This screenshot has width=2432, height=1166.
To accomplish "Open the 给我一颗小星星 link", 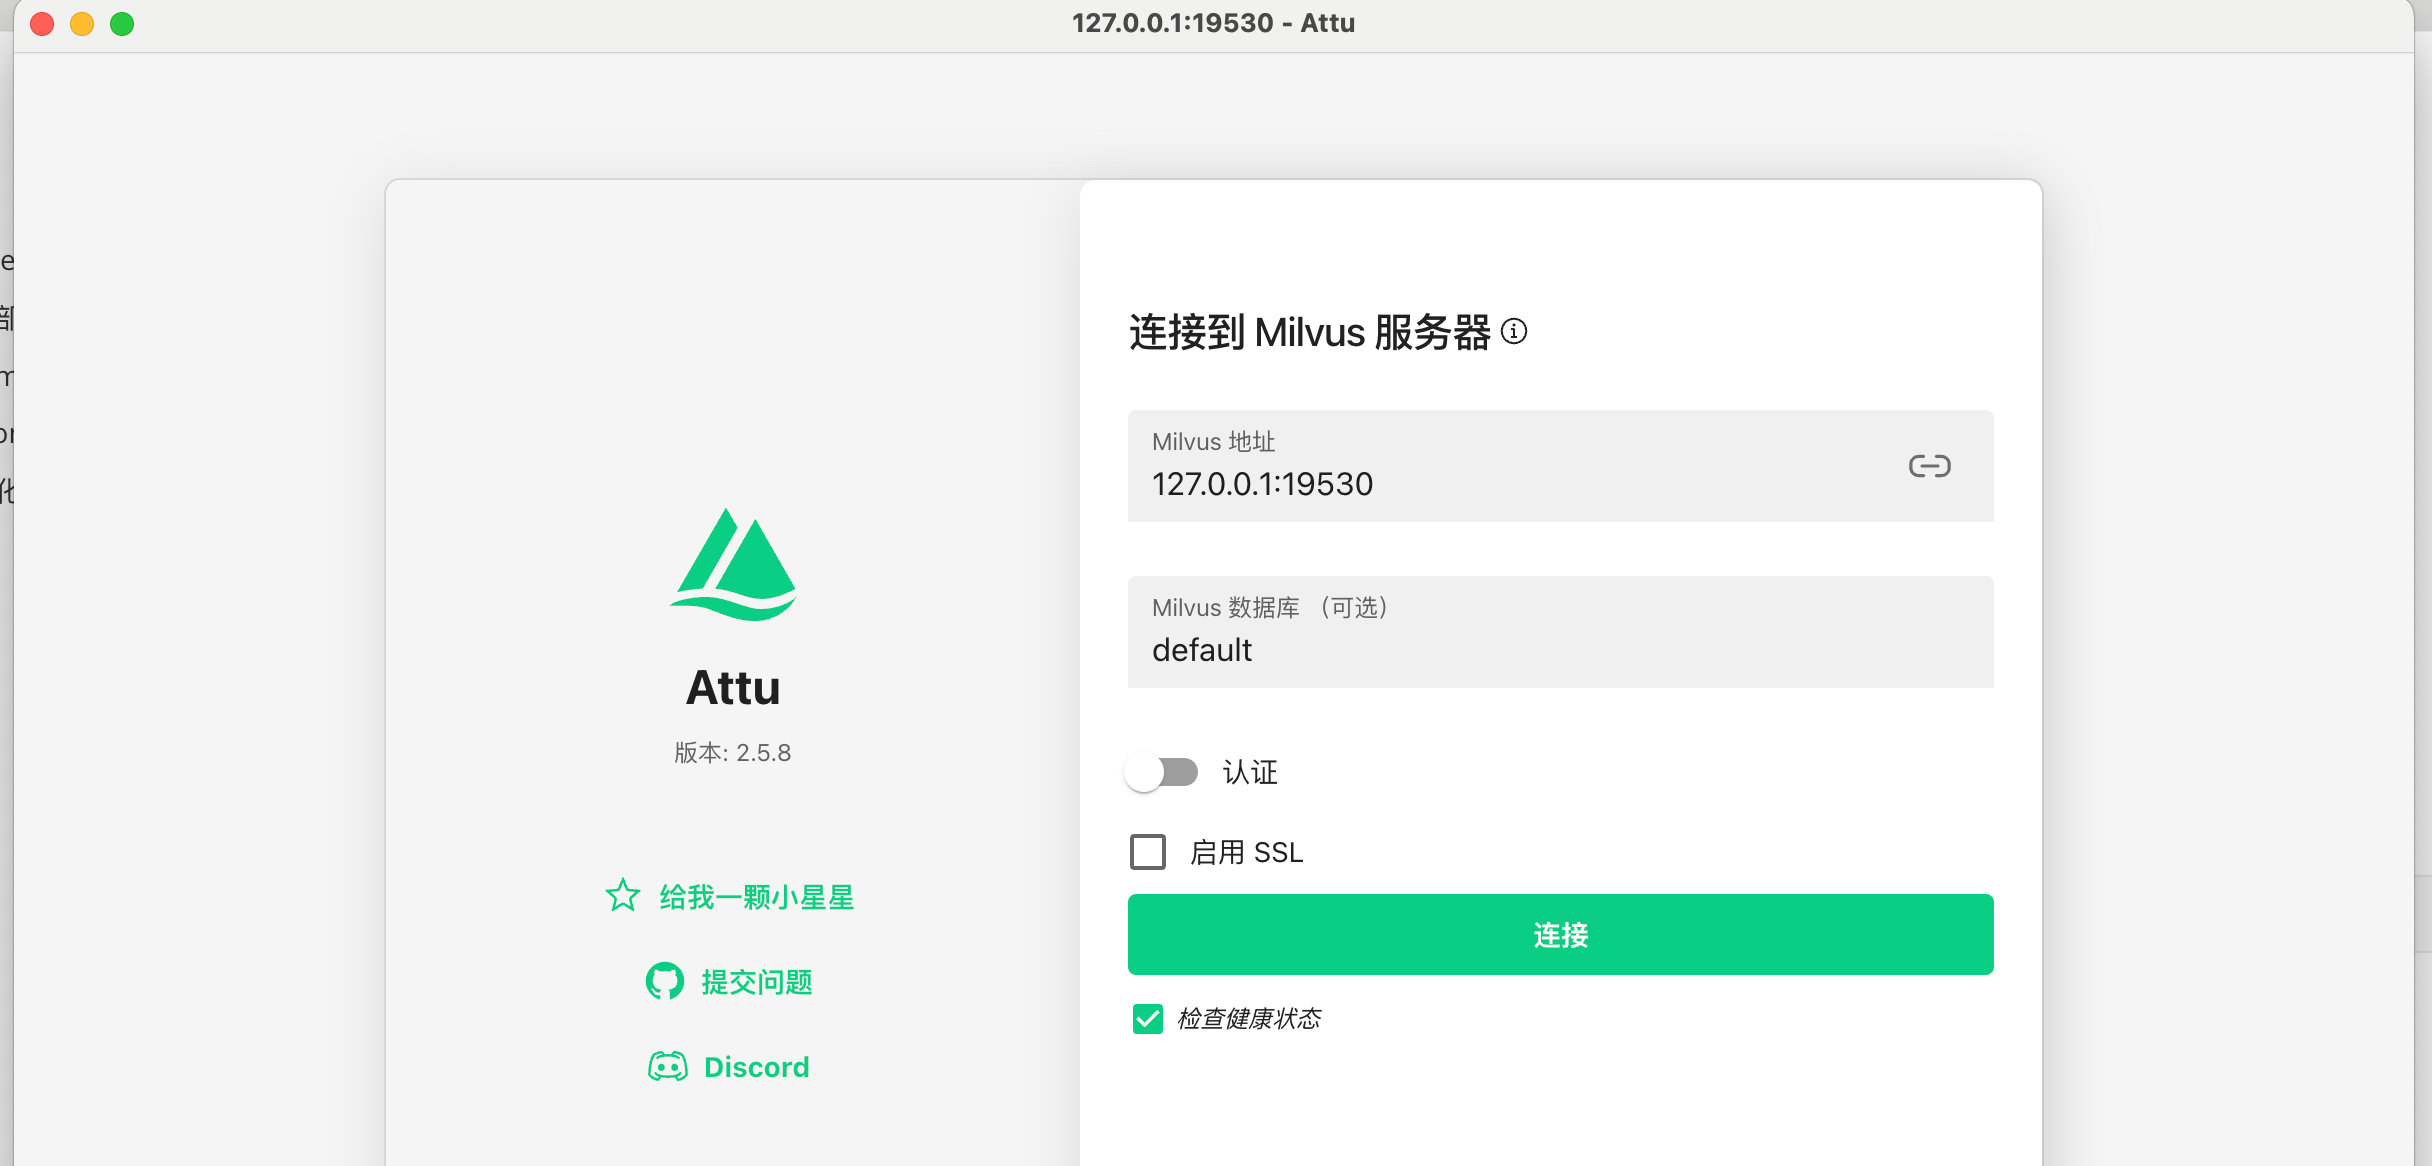I will tap(757, 897).
